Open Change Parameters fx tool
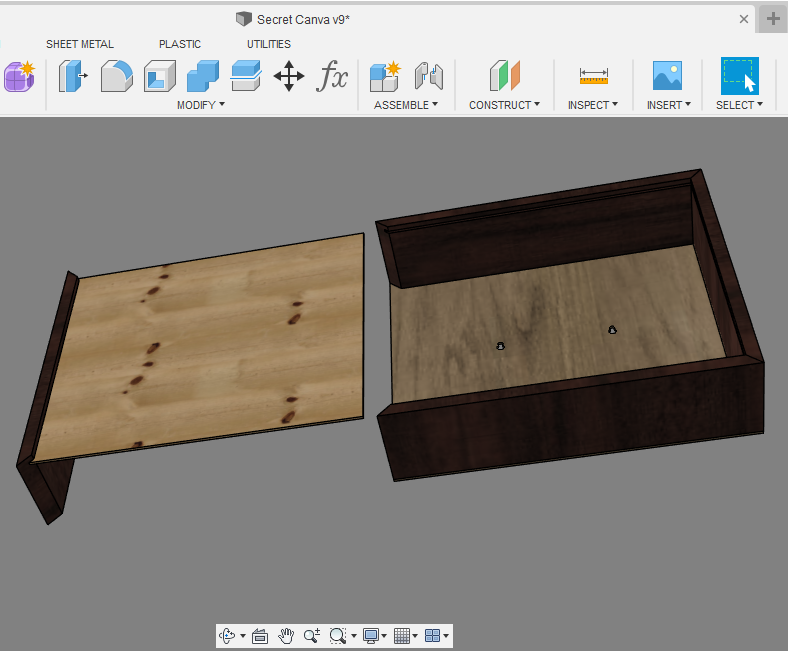Viewport: 788px width, 651px height. click(332, 76)
